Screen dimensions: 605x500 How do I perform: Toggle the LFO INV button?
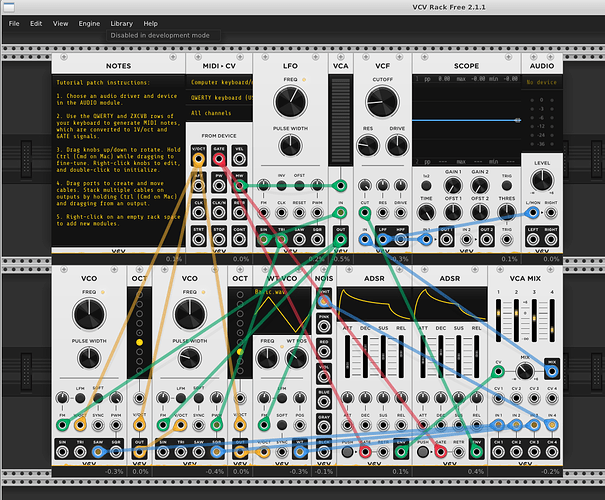coord(281,186)
